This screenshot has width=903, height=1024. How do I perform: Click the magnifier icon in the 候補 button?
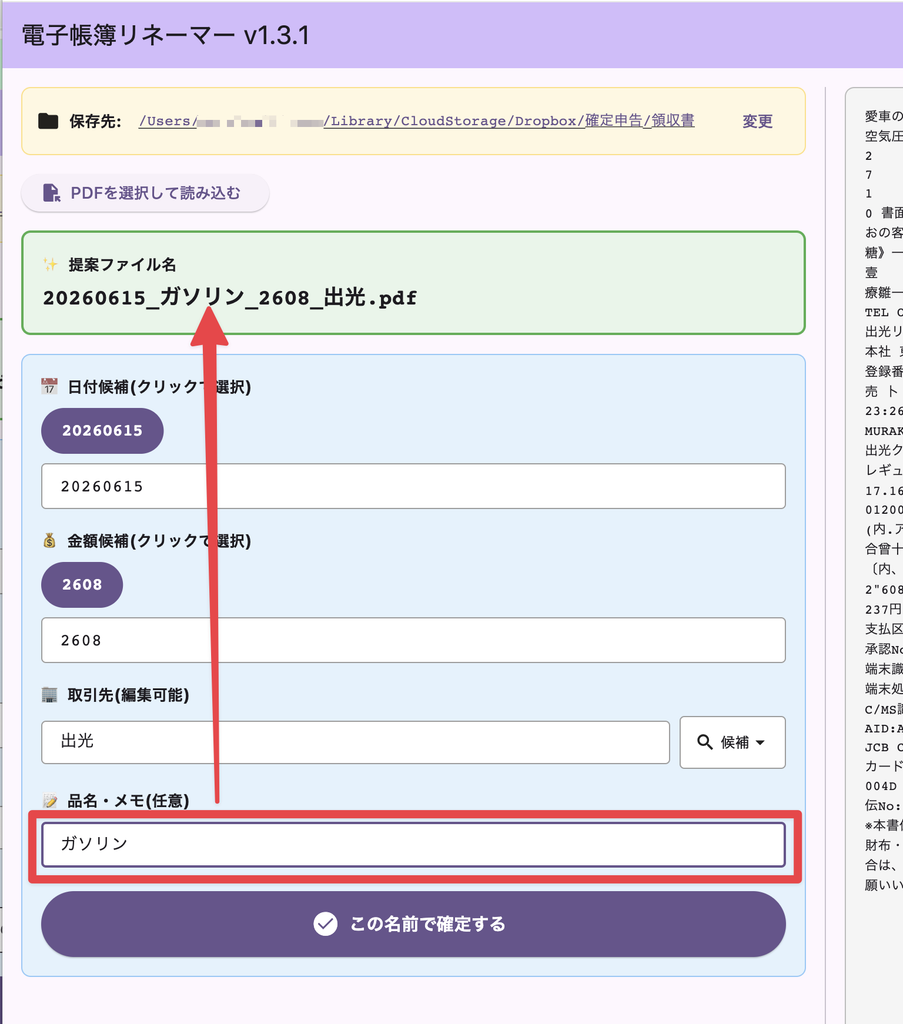705,742
